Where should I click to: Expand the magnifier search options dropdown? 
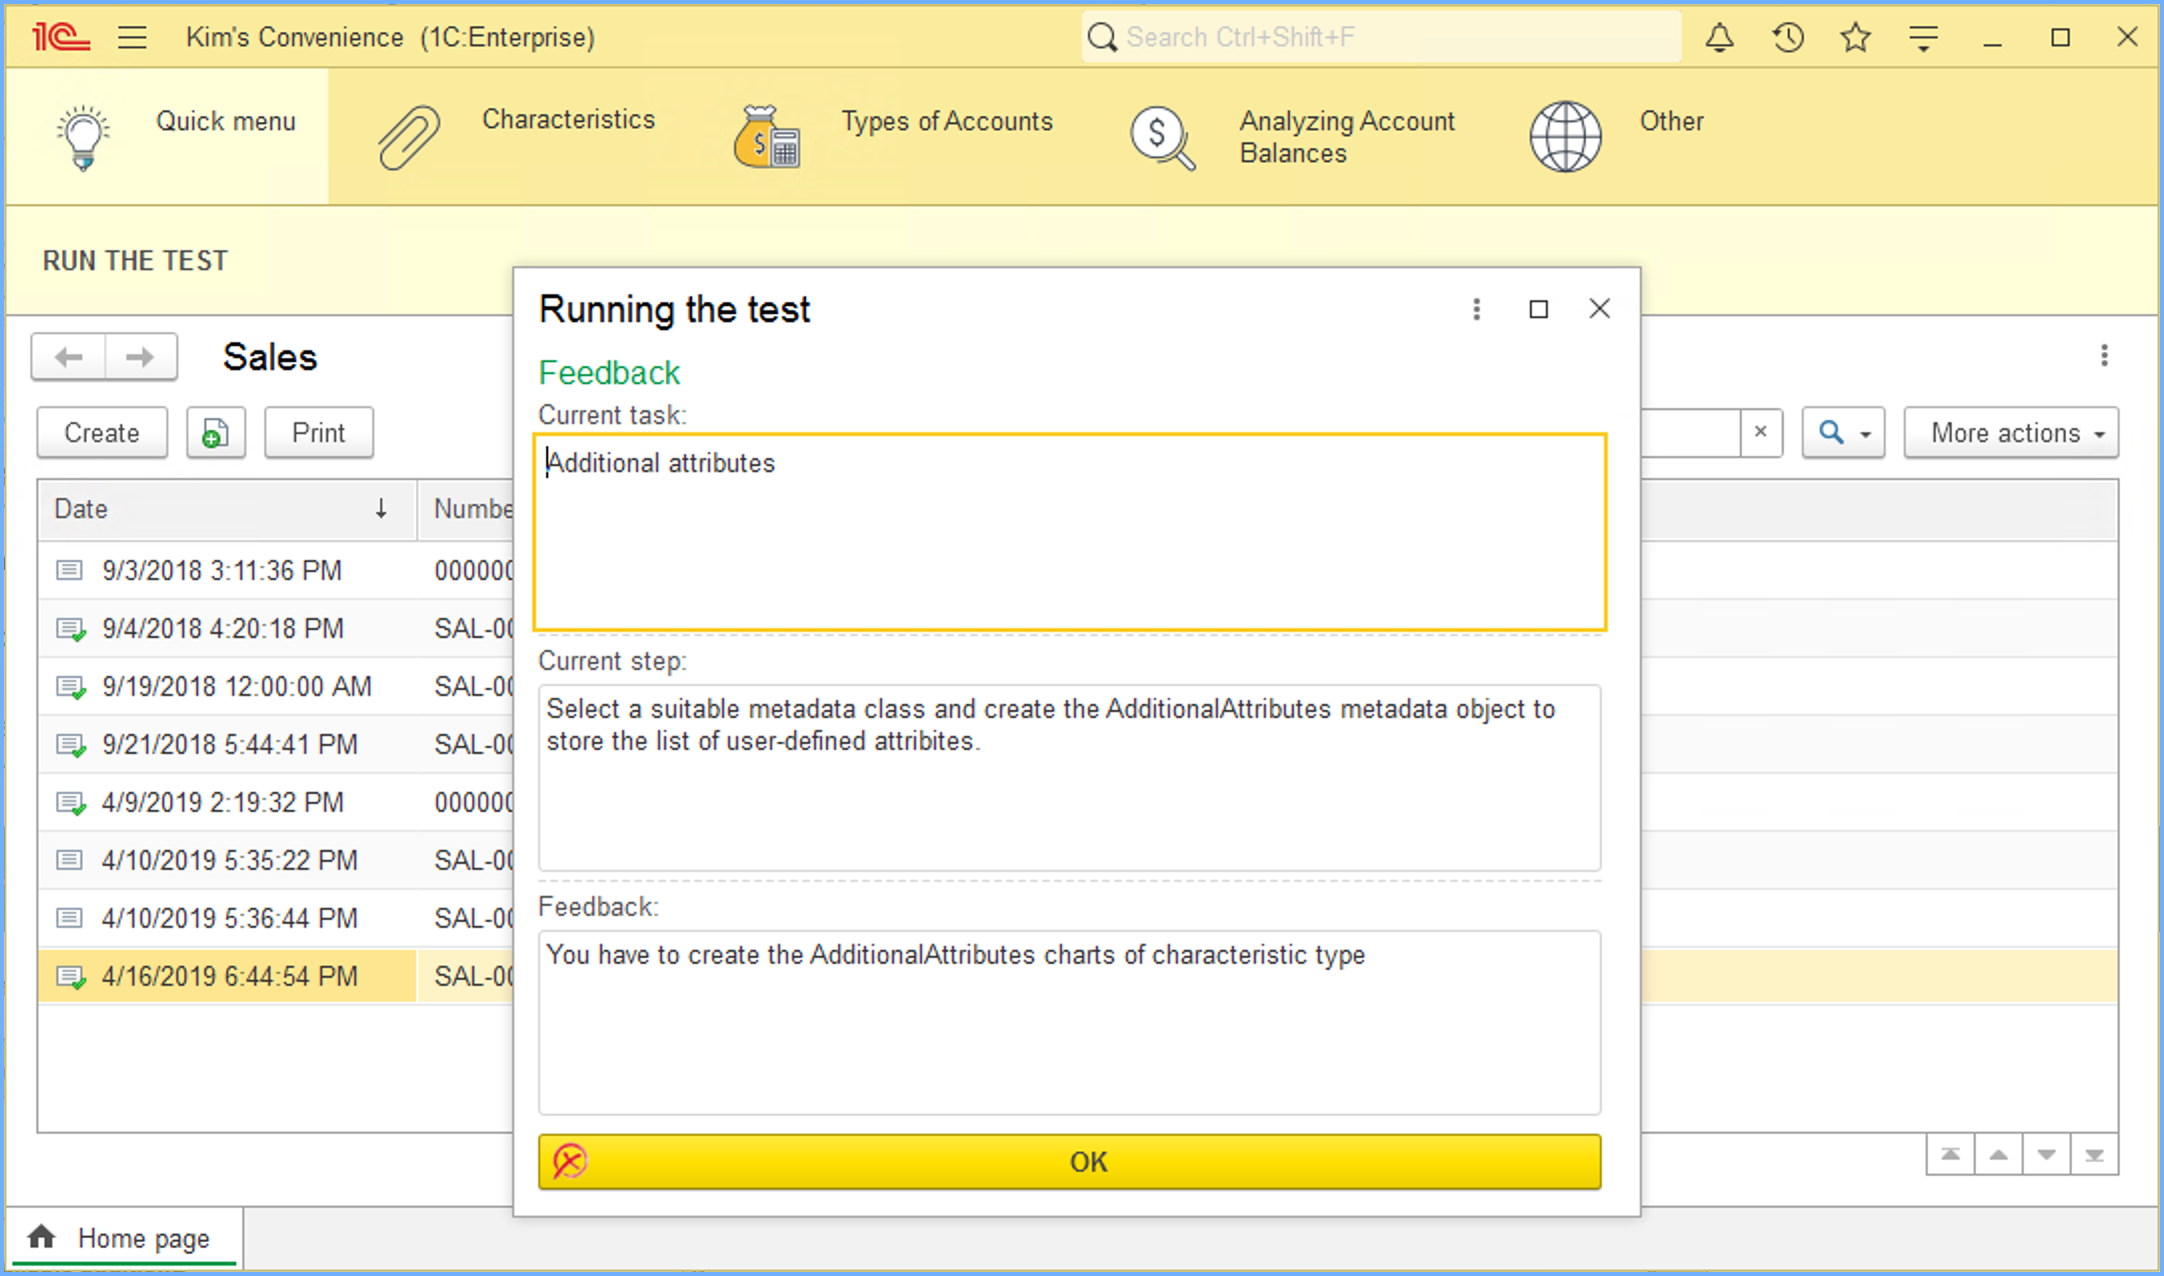[1843, 433]
